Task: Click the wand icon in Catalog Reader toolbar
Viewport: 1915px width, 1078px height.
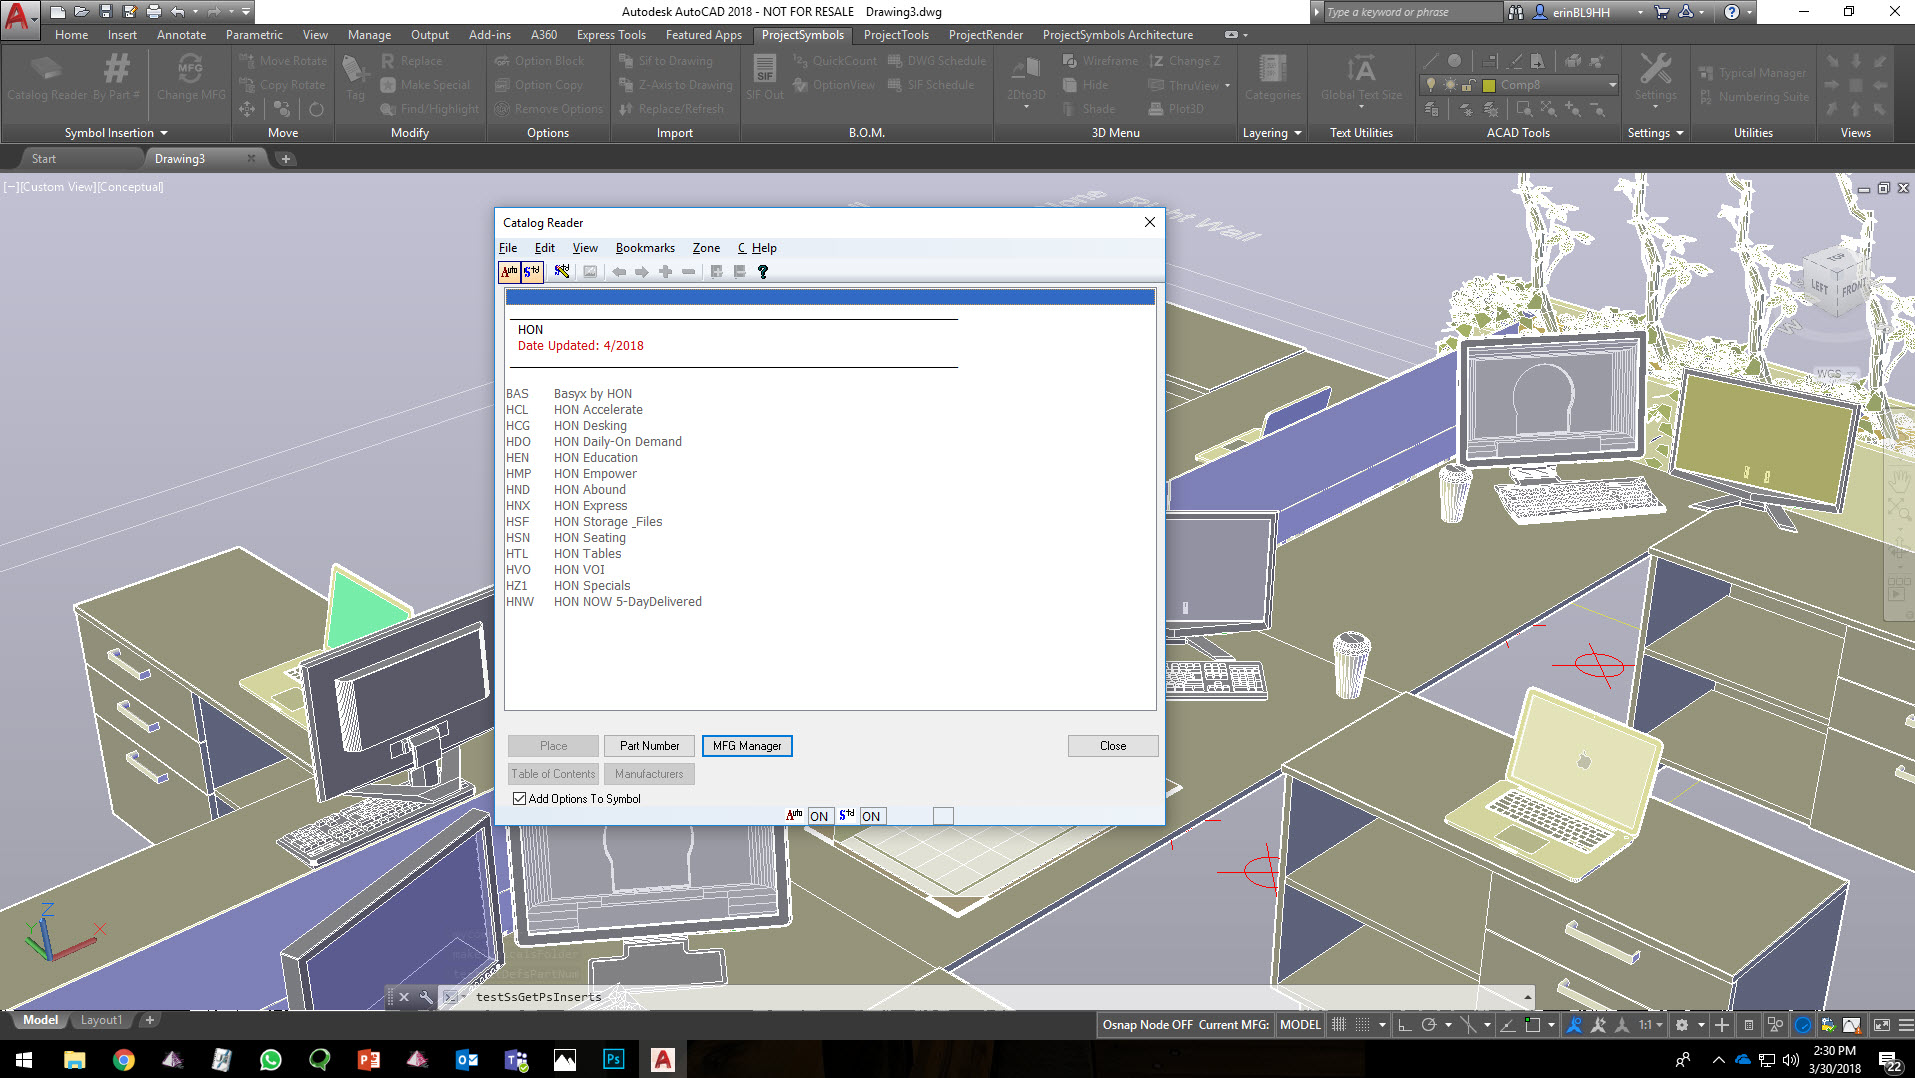Action: [x=562, y=271]
